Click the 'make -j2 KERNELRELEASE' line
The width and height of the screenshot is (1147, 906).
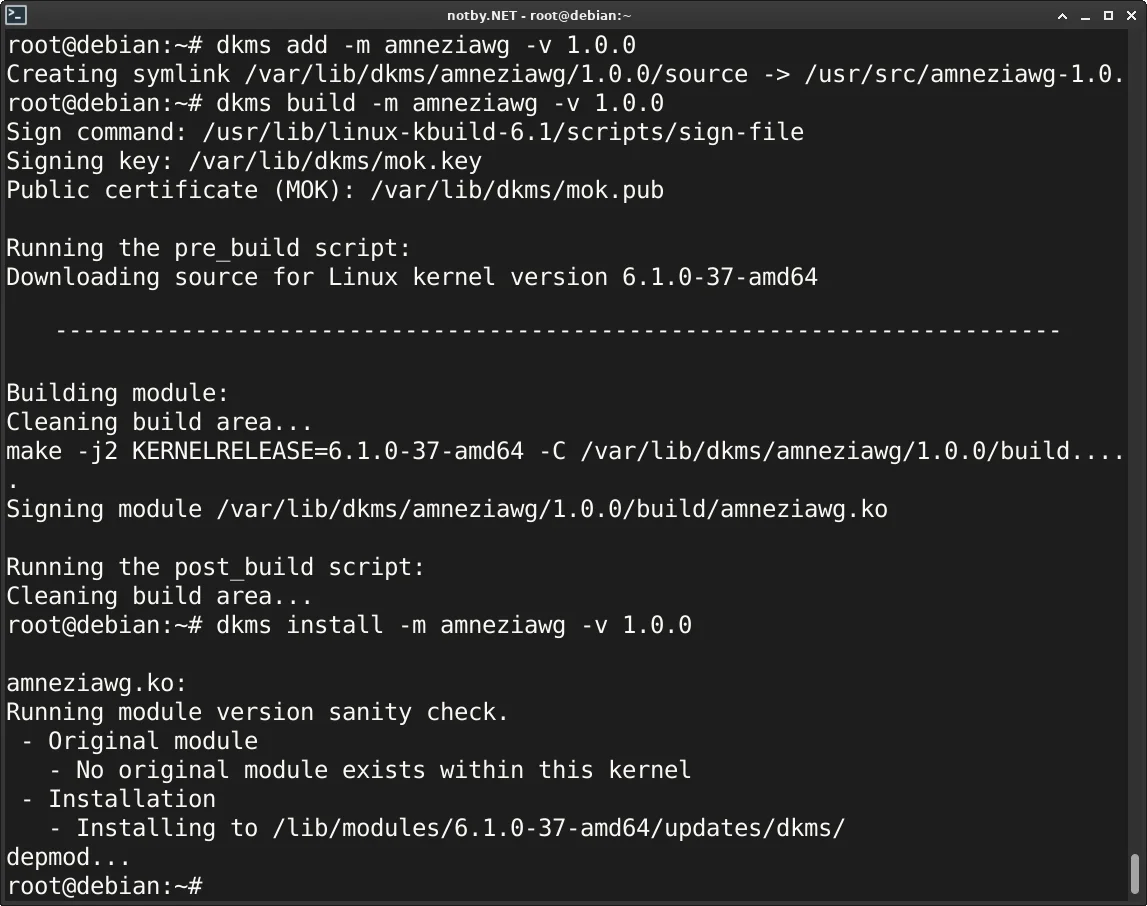(x=565, y=451)
